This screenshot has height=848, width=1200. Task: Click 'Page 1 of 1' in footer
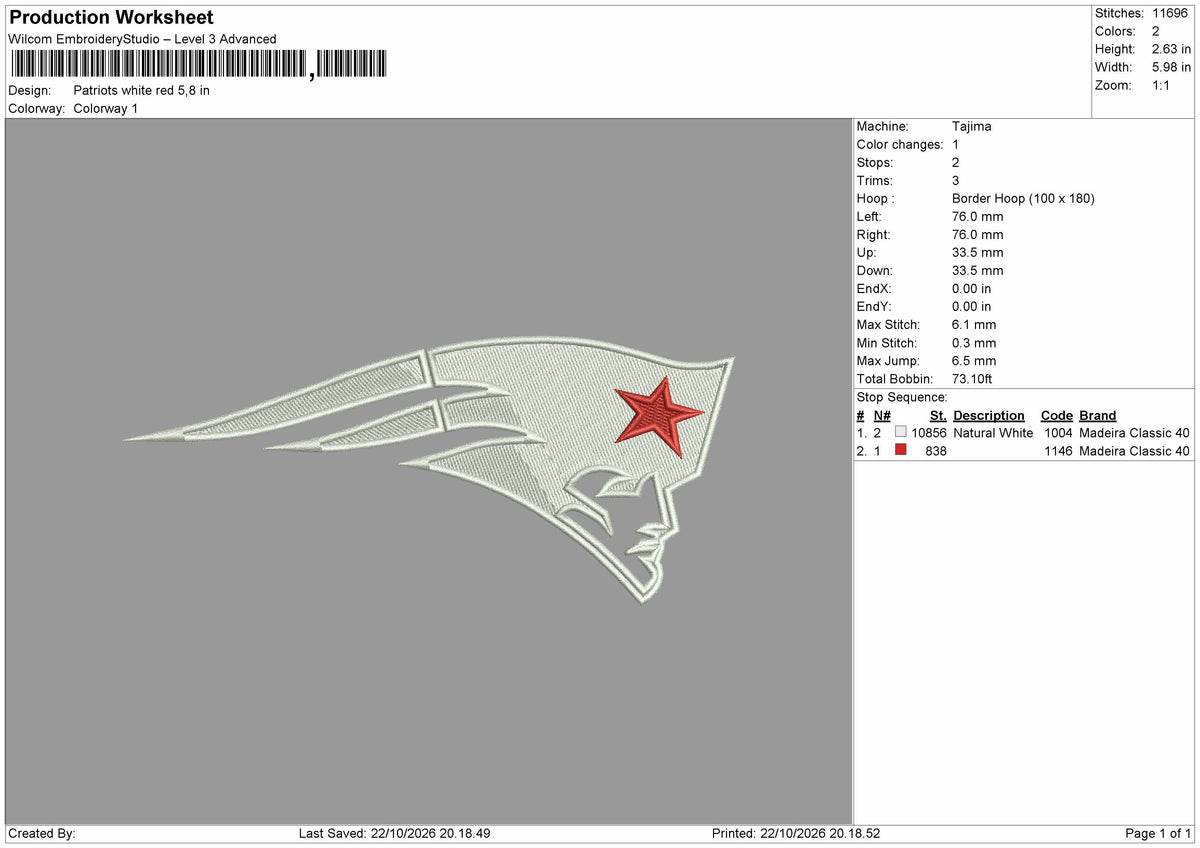[1158, 833]
